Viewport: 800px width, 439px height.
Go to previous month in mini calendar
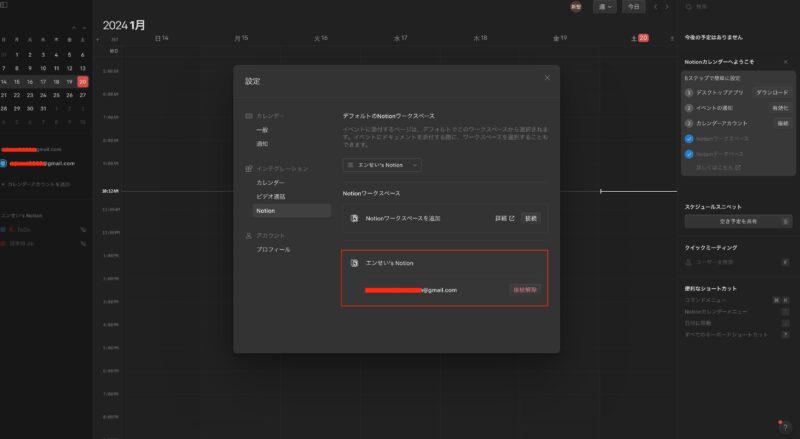click(x=73, y=27)
